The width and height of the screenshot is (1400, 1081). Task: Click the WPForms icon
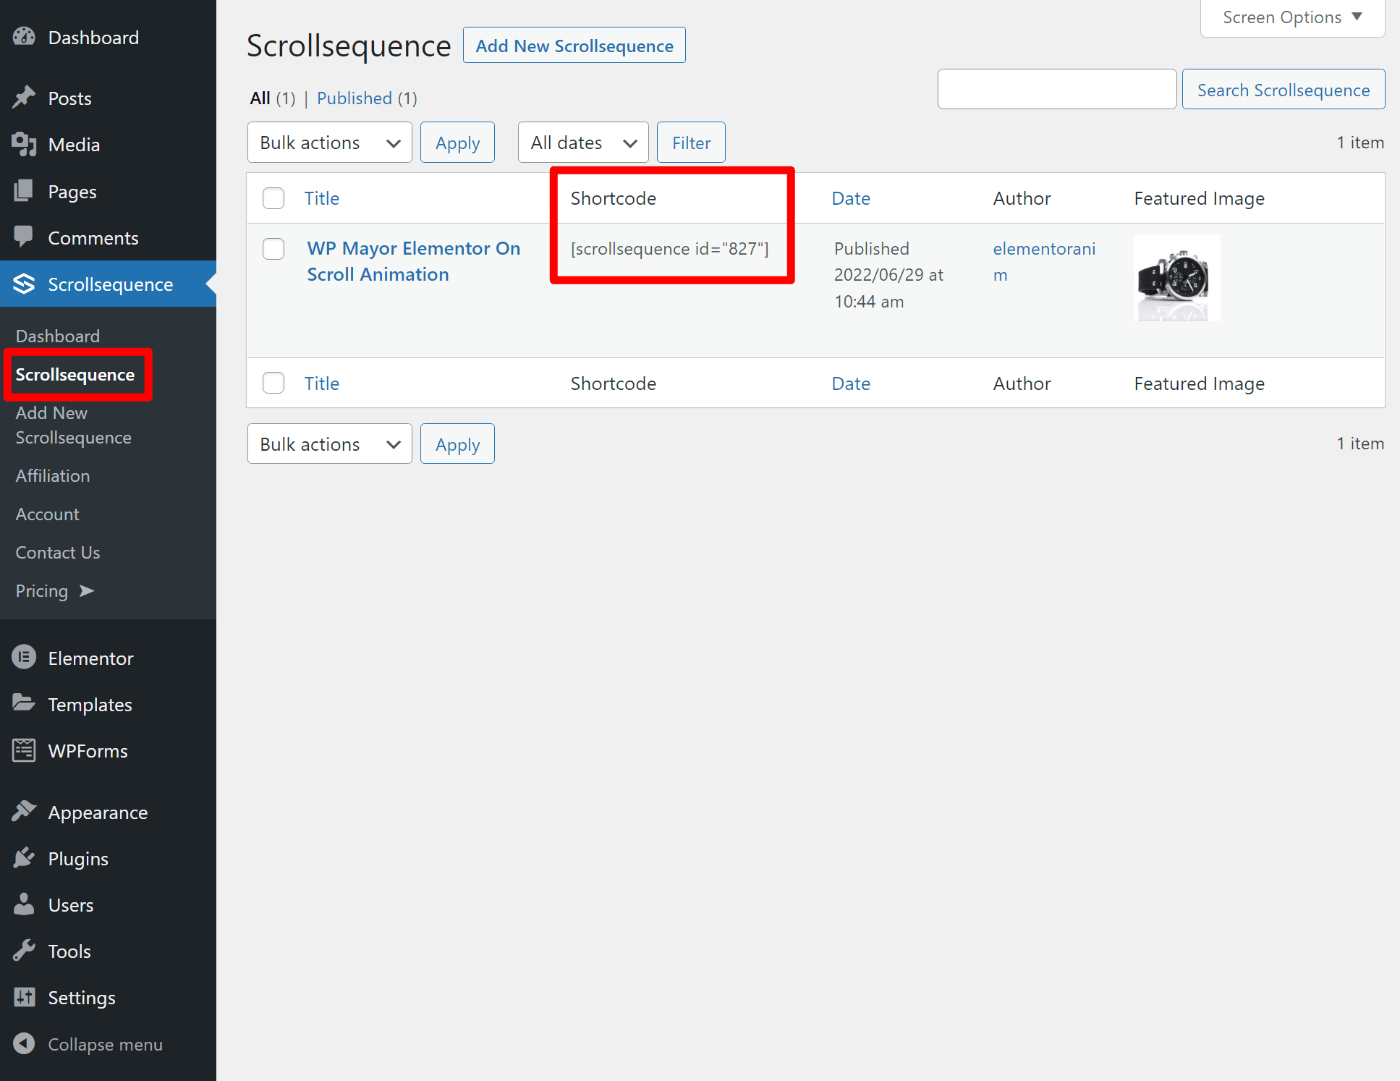click(x=24, y=750)
